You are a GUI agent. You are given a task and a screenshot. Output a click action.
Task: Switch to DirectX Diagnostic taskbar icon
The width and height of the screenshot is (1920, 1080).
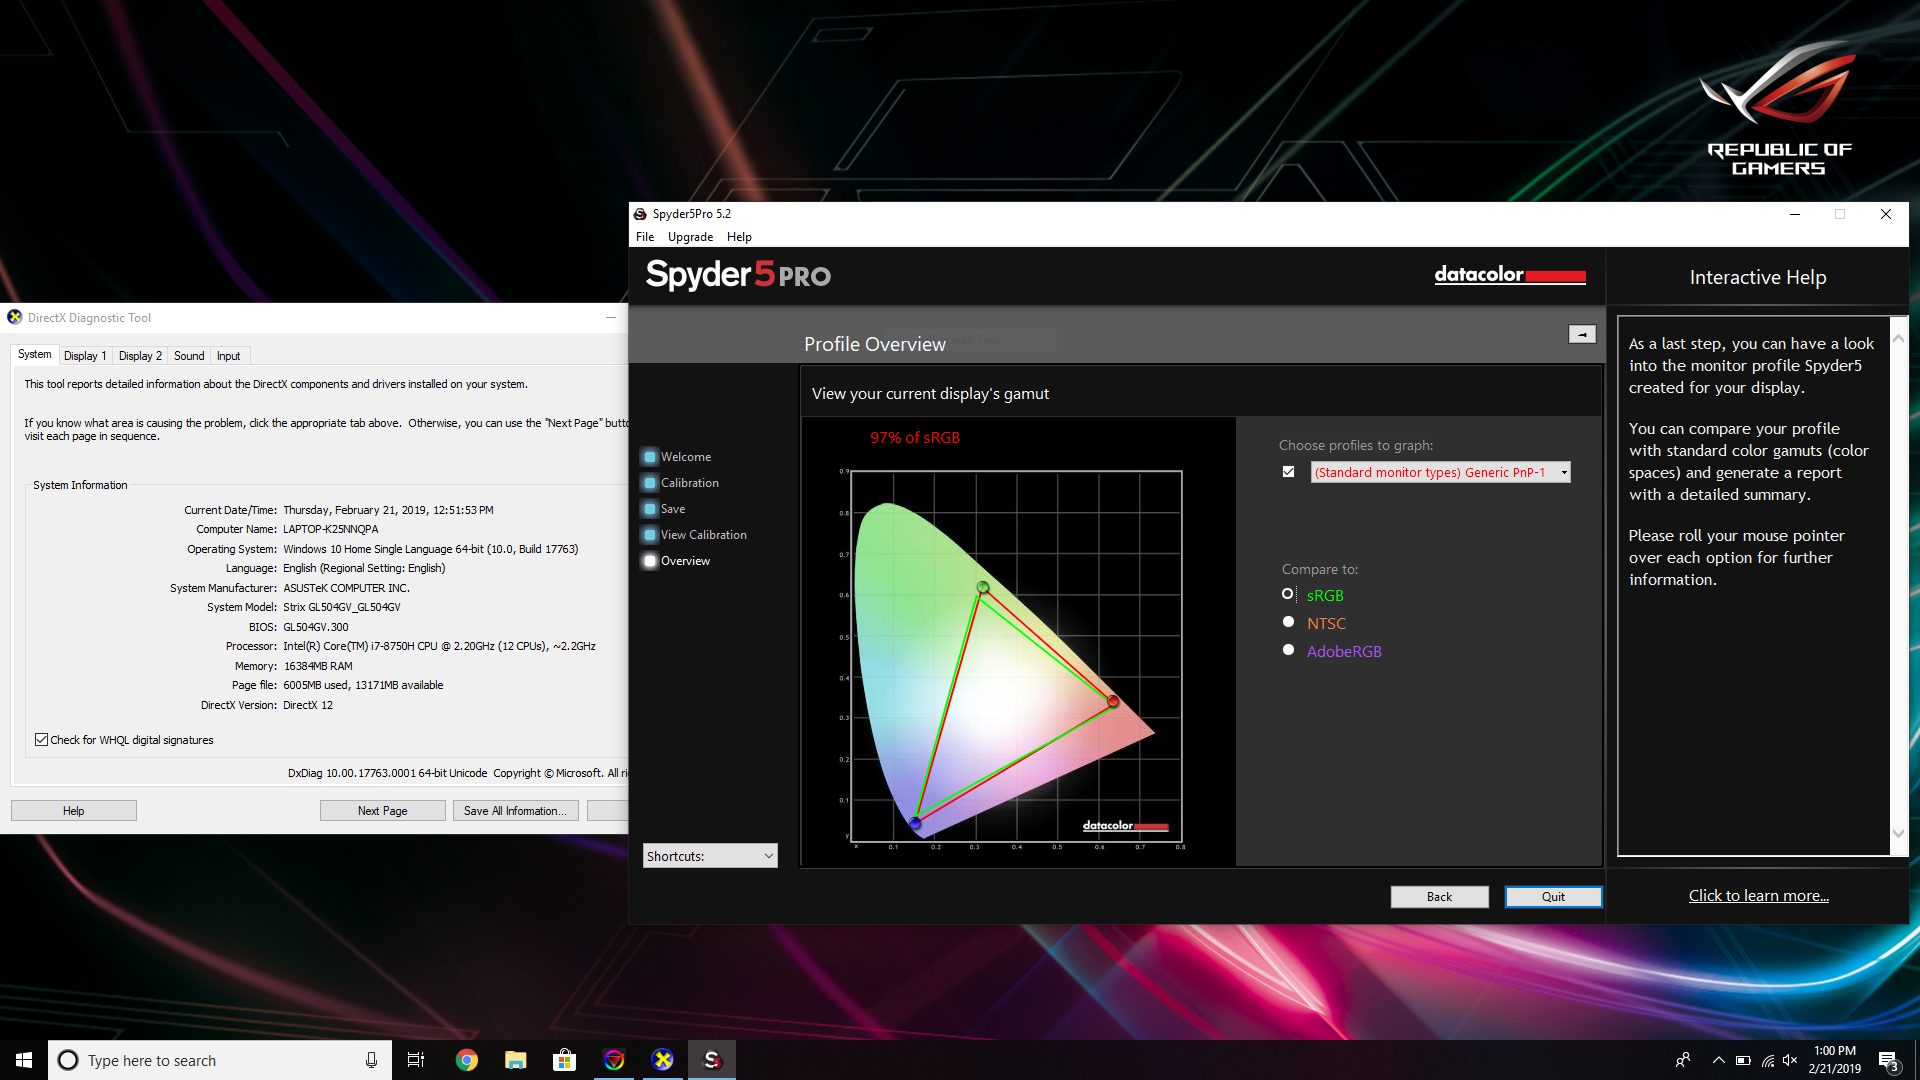point(662,1060)
